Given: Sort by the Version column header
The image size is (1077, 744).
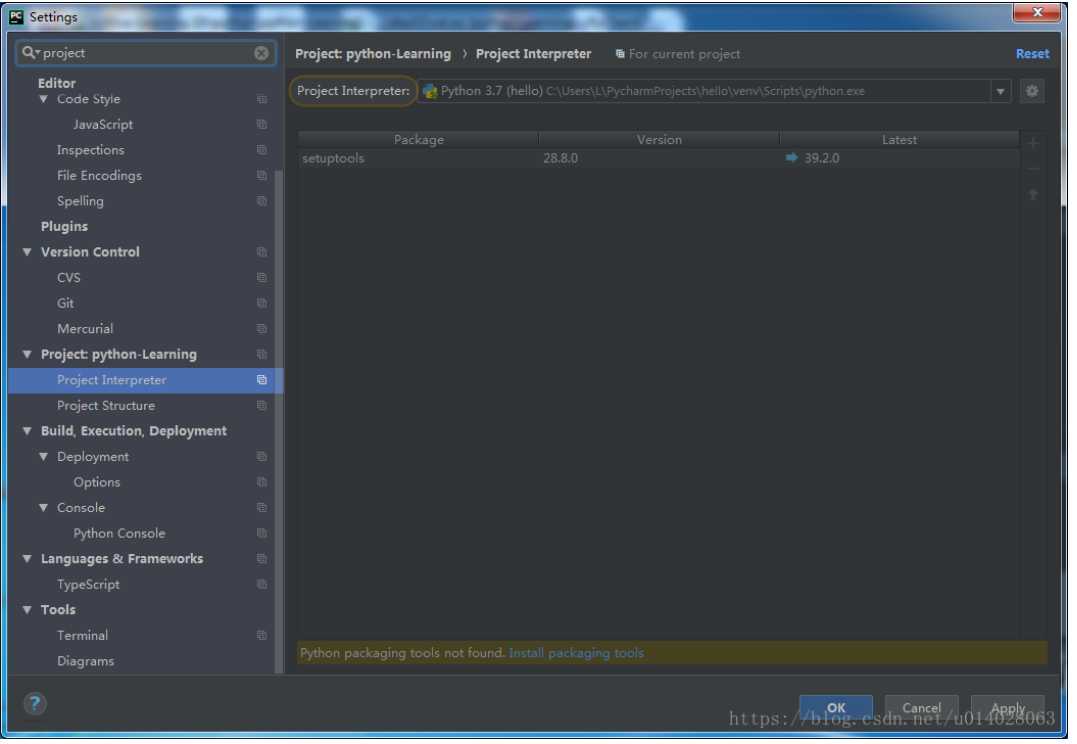Looking at the screenshot, I should click(659, 139).
